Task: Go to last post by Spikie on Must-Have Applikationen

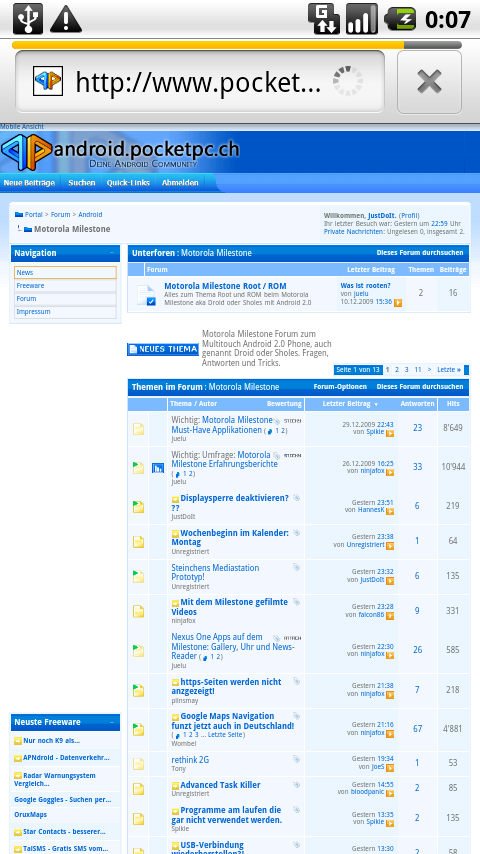Action: pyautogui.click(x=390, y=434)
